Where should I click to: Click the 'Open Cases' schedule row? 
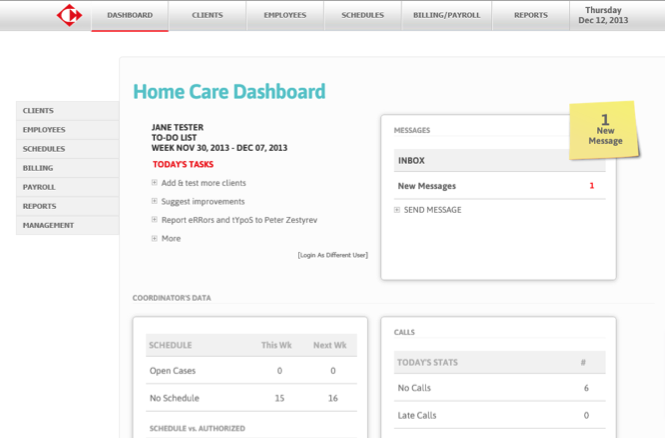click(x=251, y=371)
